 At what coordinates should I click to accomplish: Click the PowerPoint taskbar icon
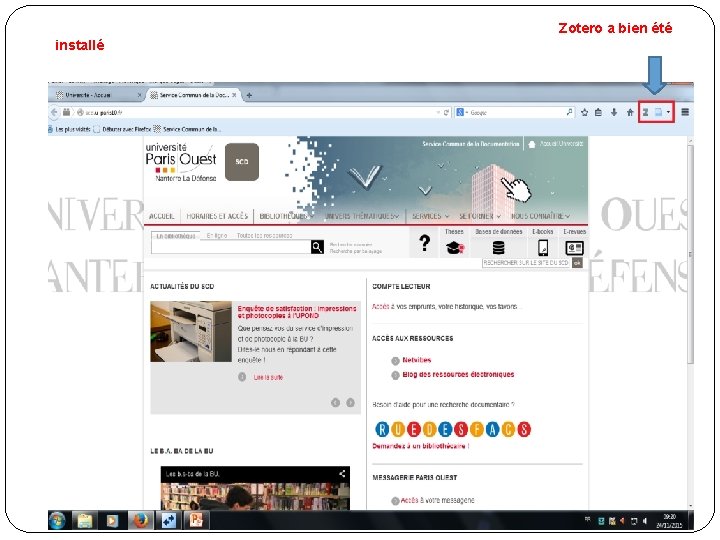point(196,521)
